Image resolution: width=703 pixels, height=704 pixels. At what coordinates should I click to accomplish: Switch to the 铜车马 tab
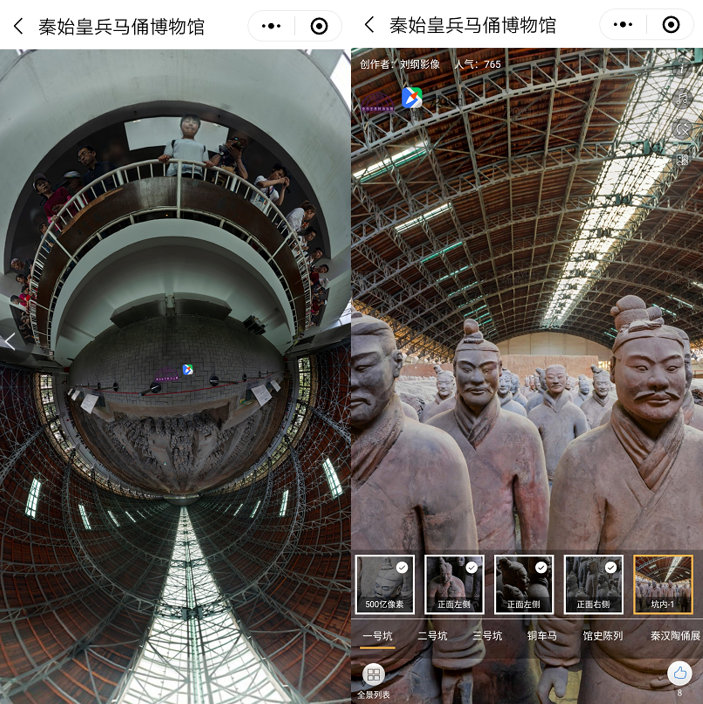pyautogui.click(x=542, y=636)
